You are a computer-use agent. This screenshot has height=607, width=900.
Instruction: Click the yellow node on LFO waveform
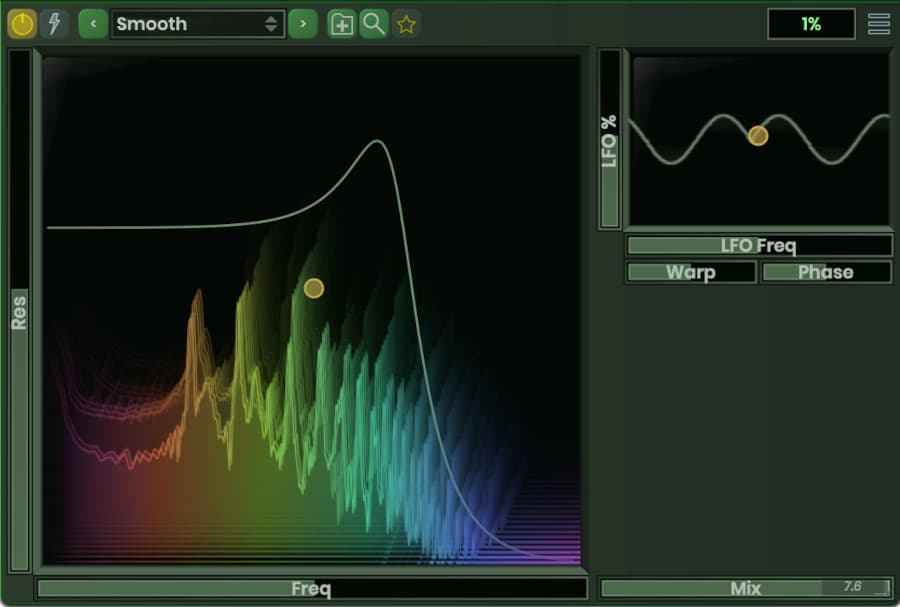tap(758, 136)
